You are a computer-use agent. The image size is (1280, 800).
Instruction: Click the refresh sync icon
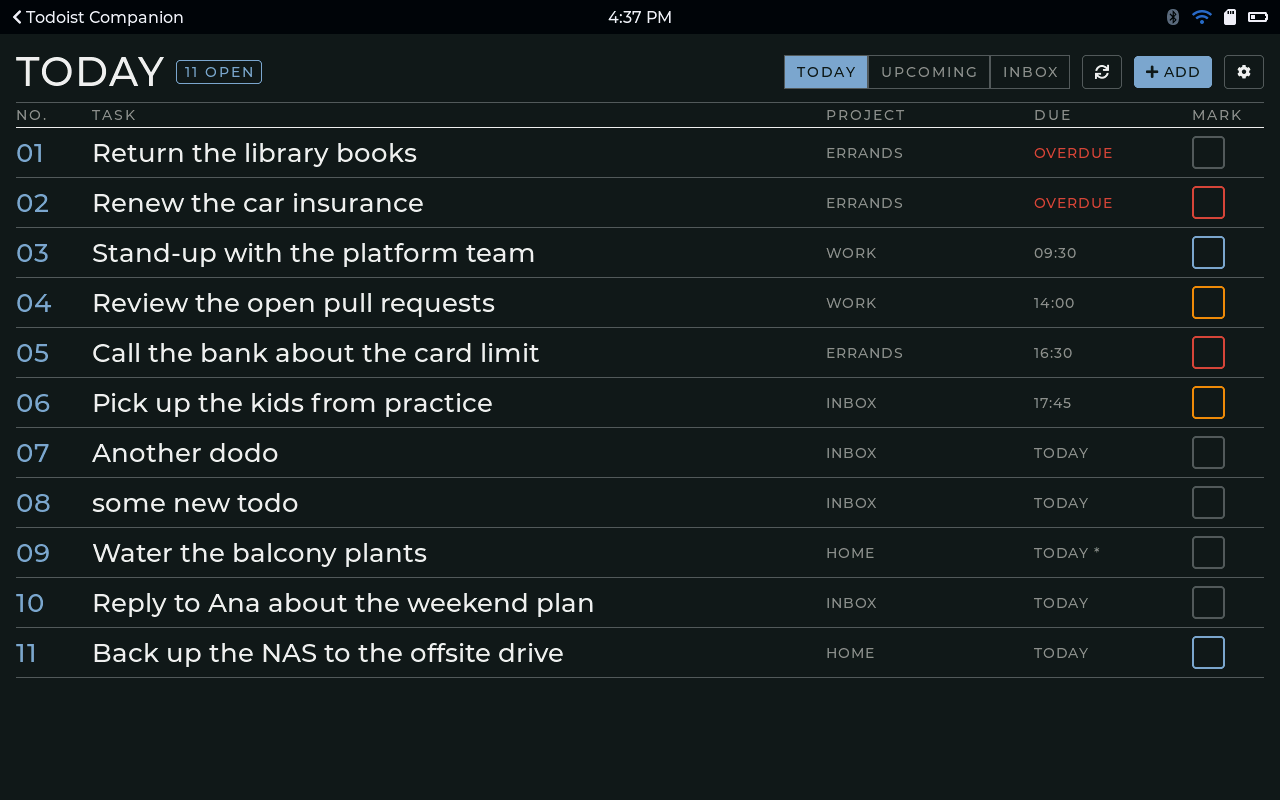coord(1102,72)
